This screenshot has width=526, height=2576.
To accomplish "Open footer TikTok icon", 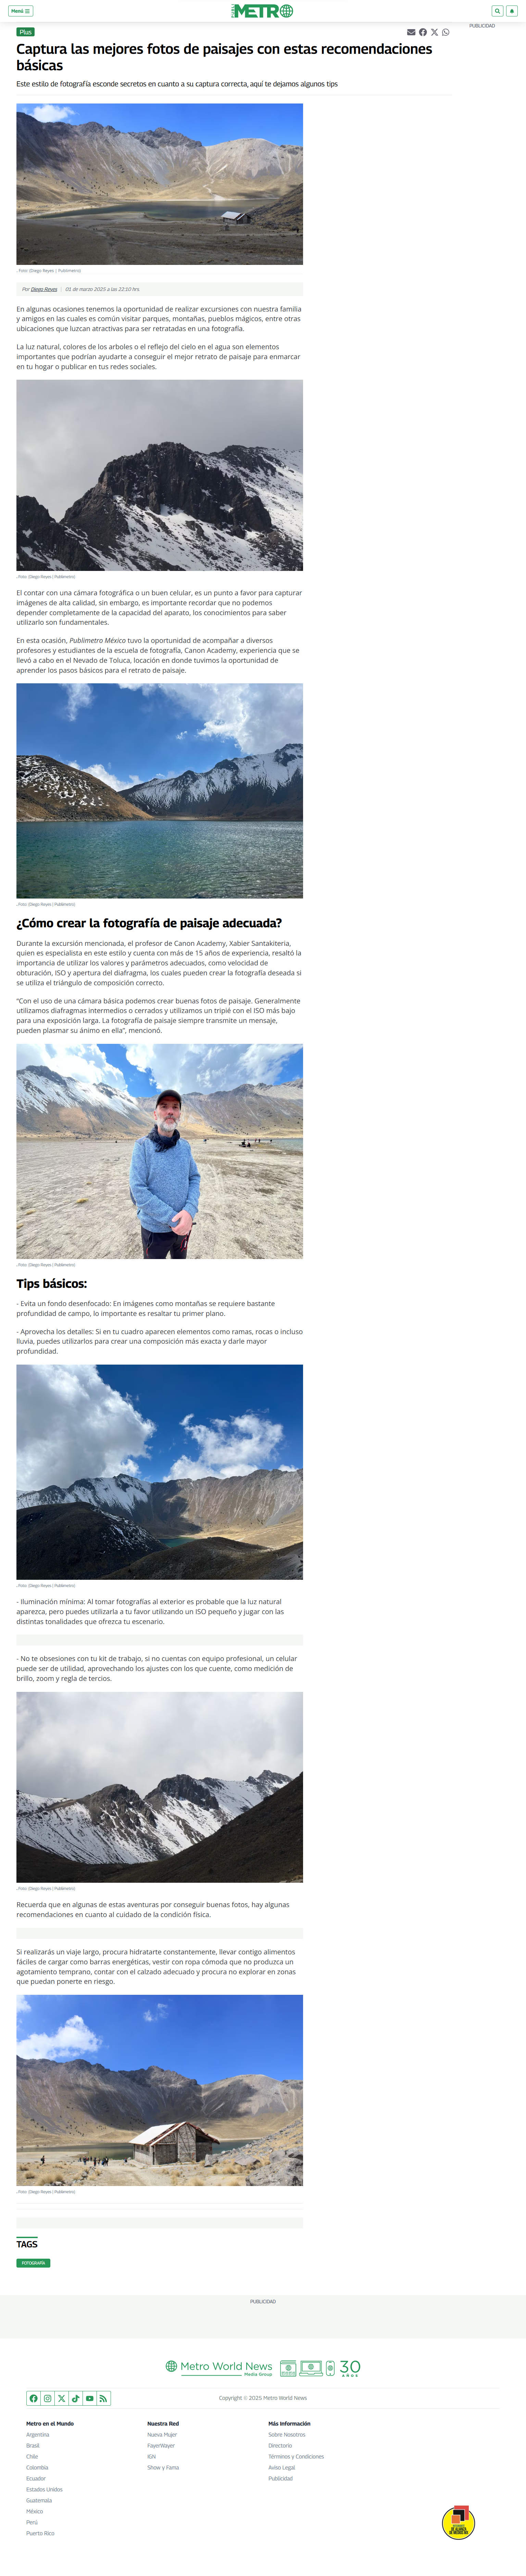I will 75,2398.
